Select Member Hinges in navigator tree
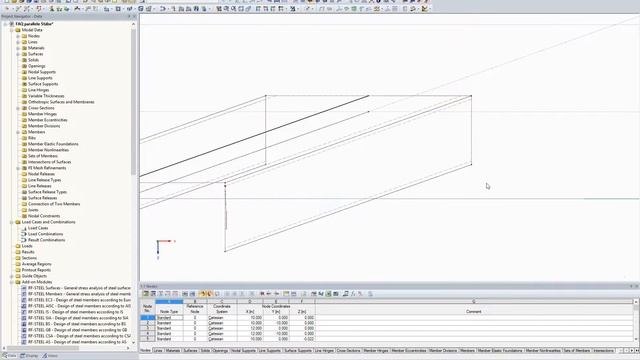 tap(42, 114)
